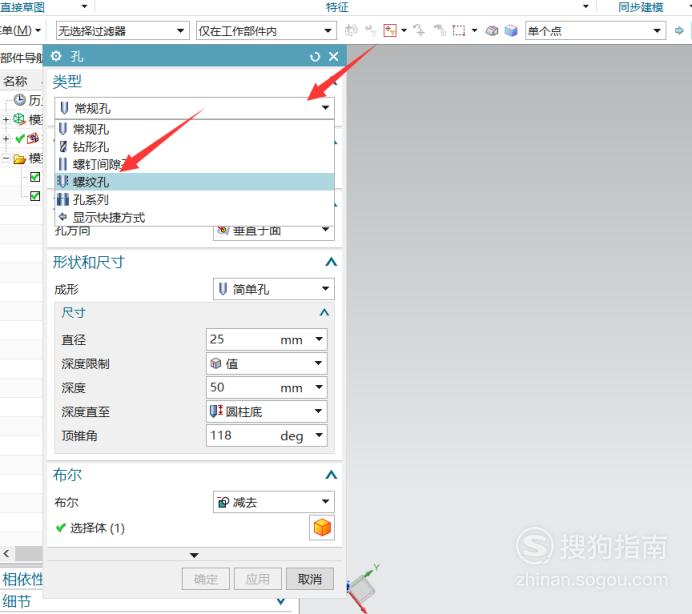
Task: Click the view triad orientation cube
Action: pyautogui.click(x=365, y=589)
